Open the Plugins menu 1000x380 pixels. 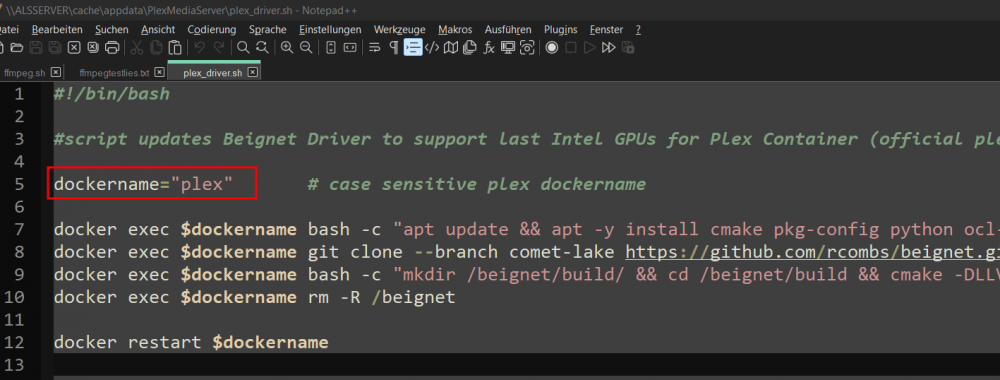click(x=561, y=29)
